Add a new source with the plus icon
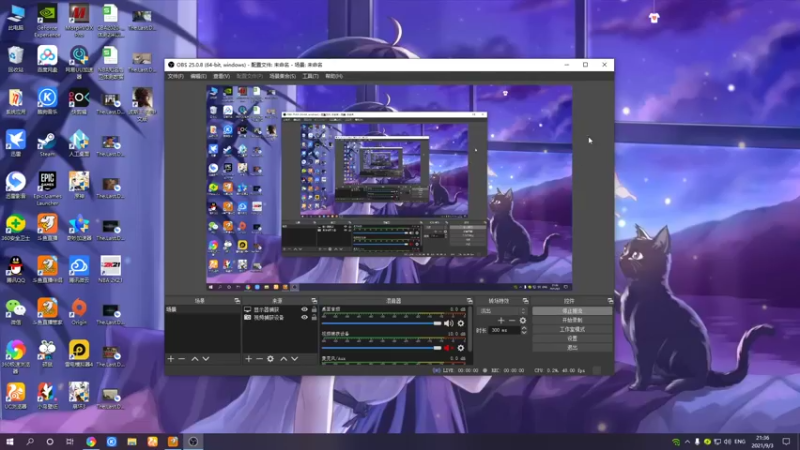Image resolution: width=800 pixels, height=450 pixels. [x=248, y=359]
